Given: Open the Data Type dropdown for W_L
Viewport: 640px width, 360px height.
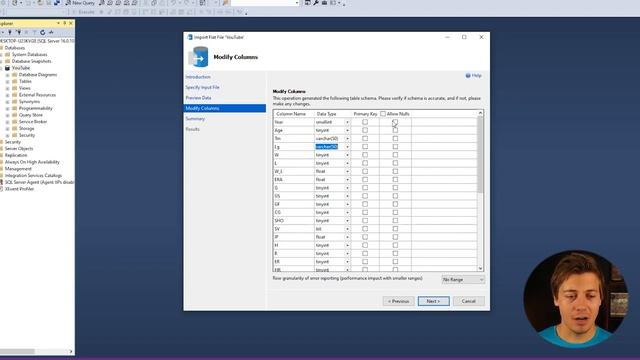Looking at the screenshot, I should tap(347, 171).
